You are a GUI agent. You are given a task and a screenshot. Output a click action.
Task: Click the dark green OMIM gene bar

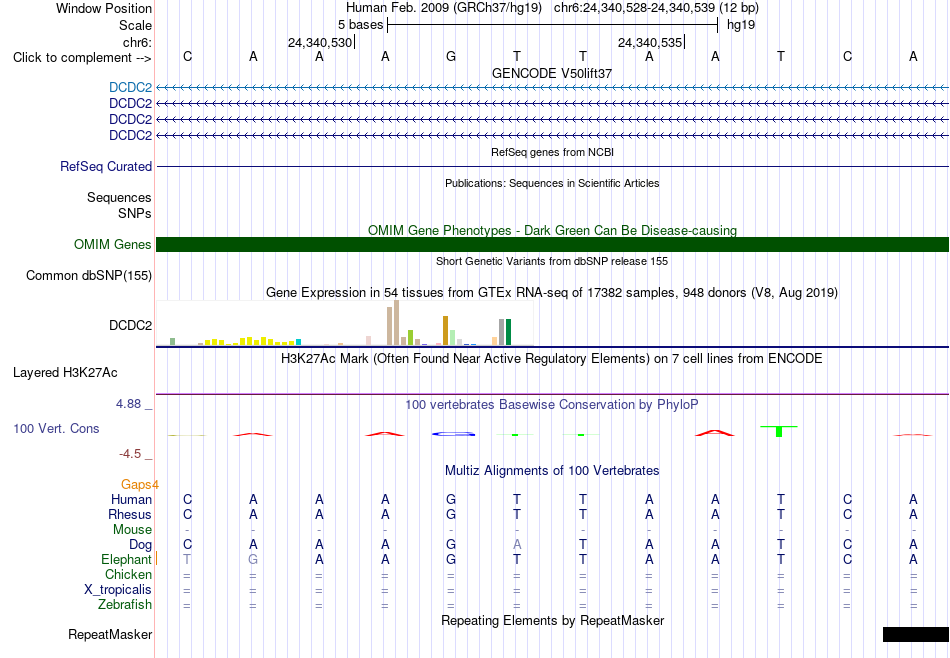tap(553, 244)
